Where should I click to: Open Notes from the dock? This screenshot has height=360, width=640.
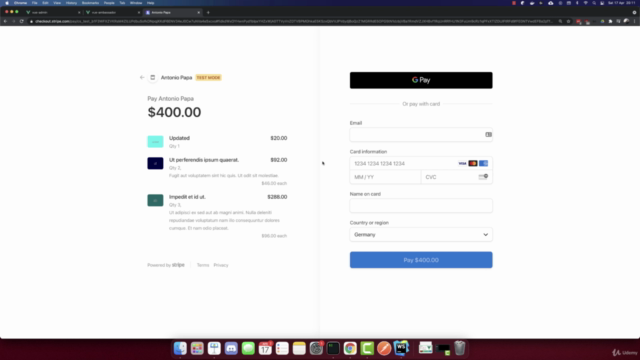click(x=299, y=348)
